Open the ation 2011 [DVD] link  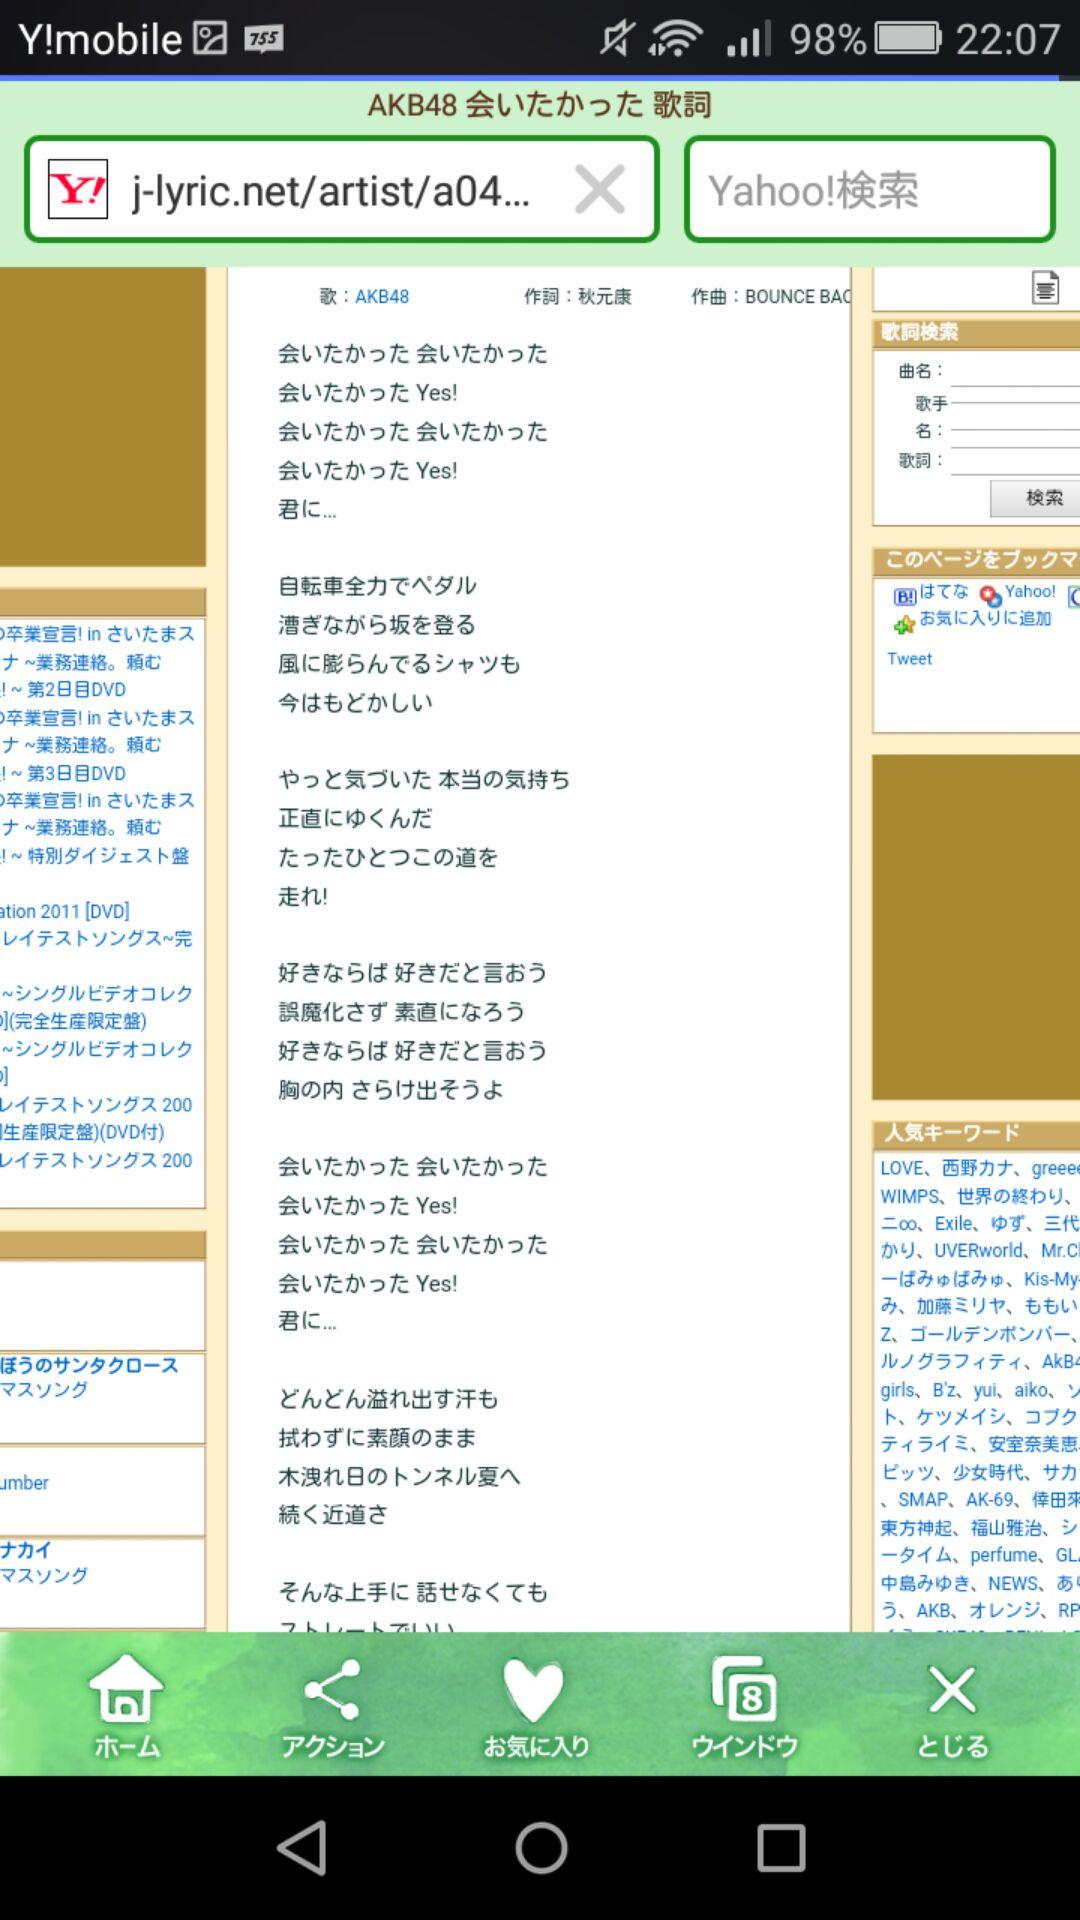pyautogui.click(x=65, y=911)
